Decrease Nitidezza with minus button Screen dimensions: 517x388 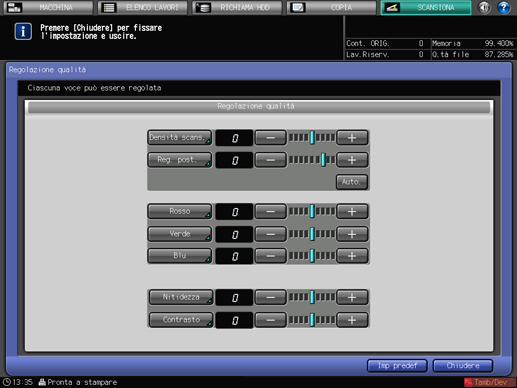tap(270, 297)
